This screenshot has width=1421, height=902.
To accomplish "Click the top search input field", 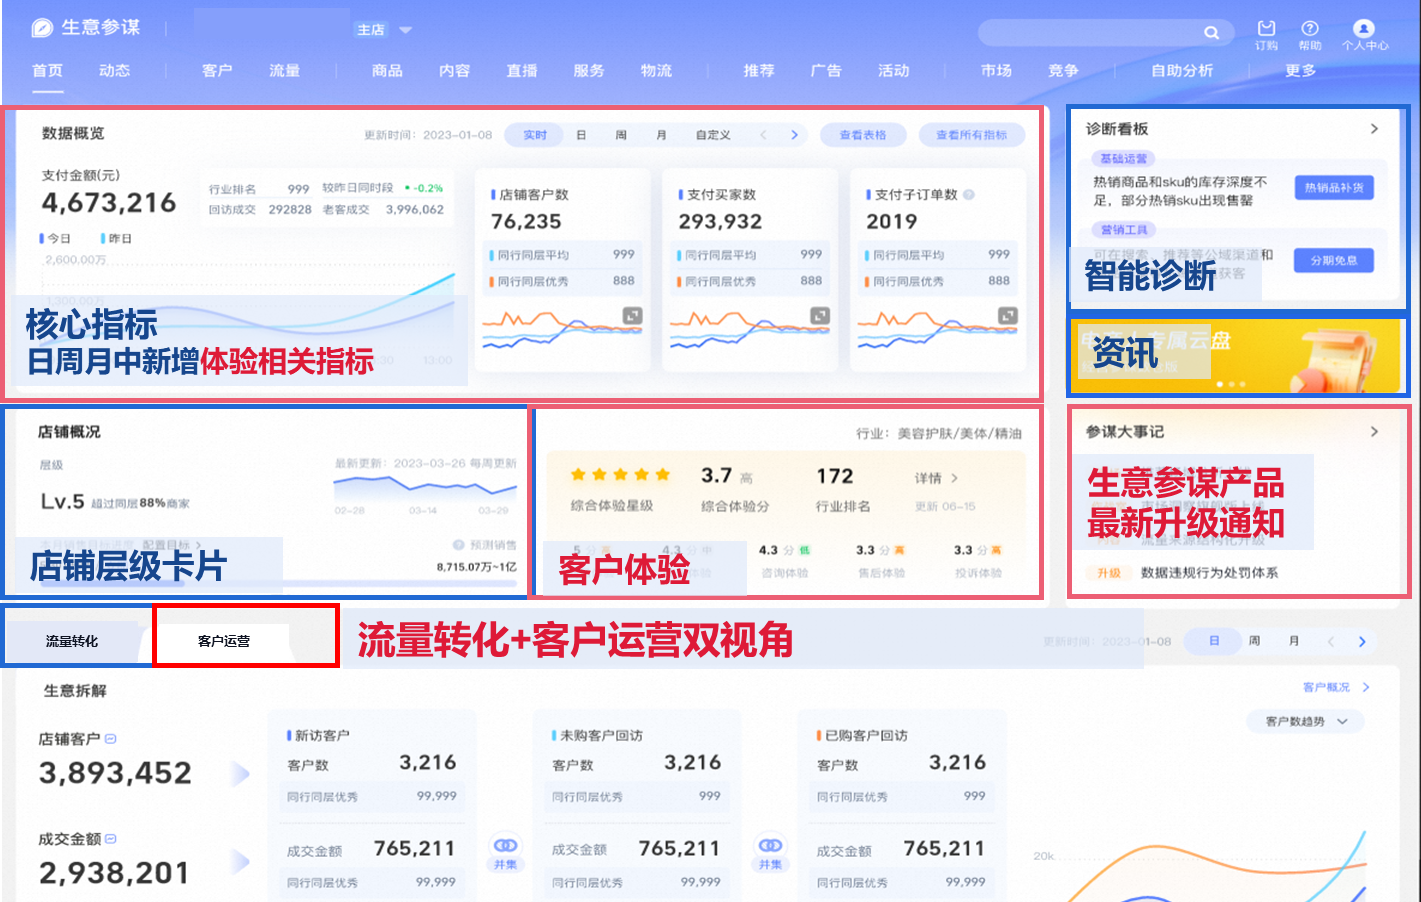I will [1104, 33].
